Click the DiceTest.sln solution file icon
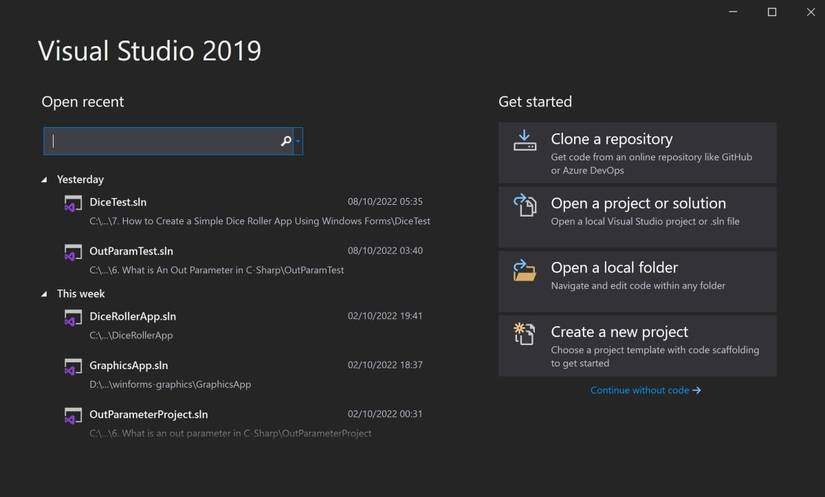This screenshot has width=825, height=497. coord(73,204)
